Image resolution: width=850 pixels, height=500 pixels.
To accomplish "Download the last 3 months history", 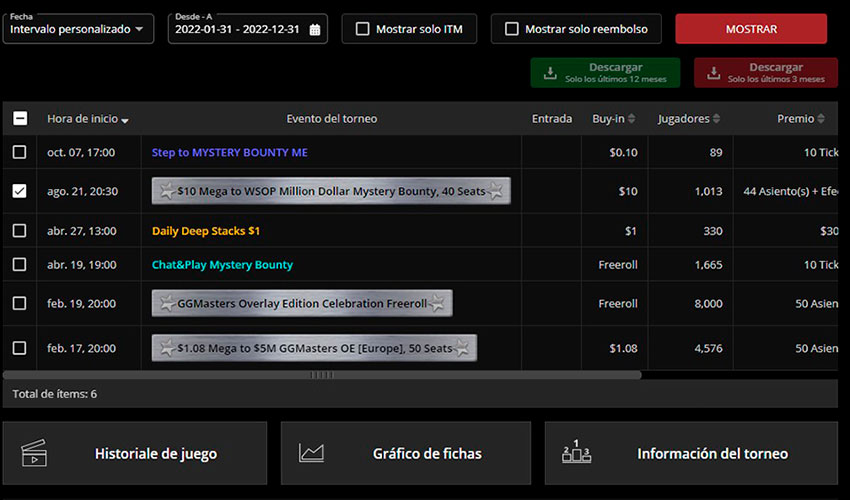I will tap(765, 73).
